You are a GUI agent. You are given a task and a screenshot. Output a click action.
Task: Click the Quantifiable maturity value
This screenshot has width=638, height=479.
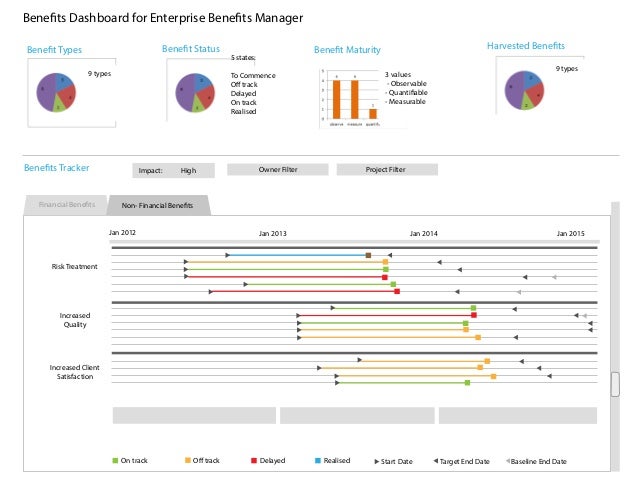click(x=408, y=92)
